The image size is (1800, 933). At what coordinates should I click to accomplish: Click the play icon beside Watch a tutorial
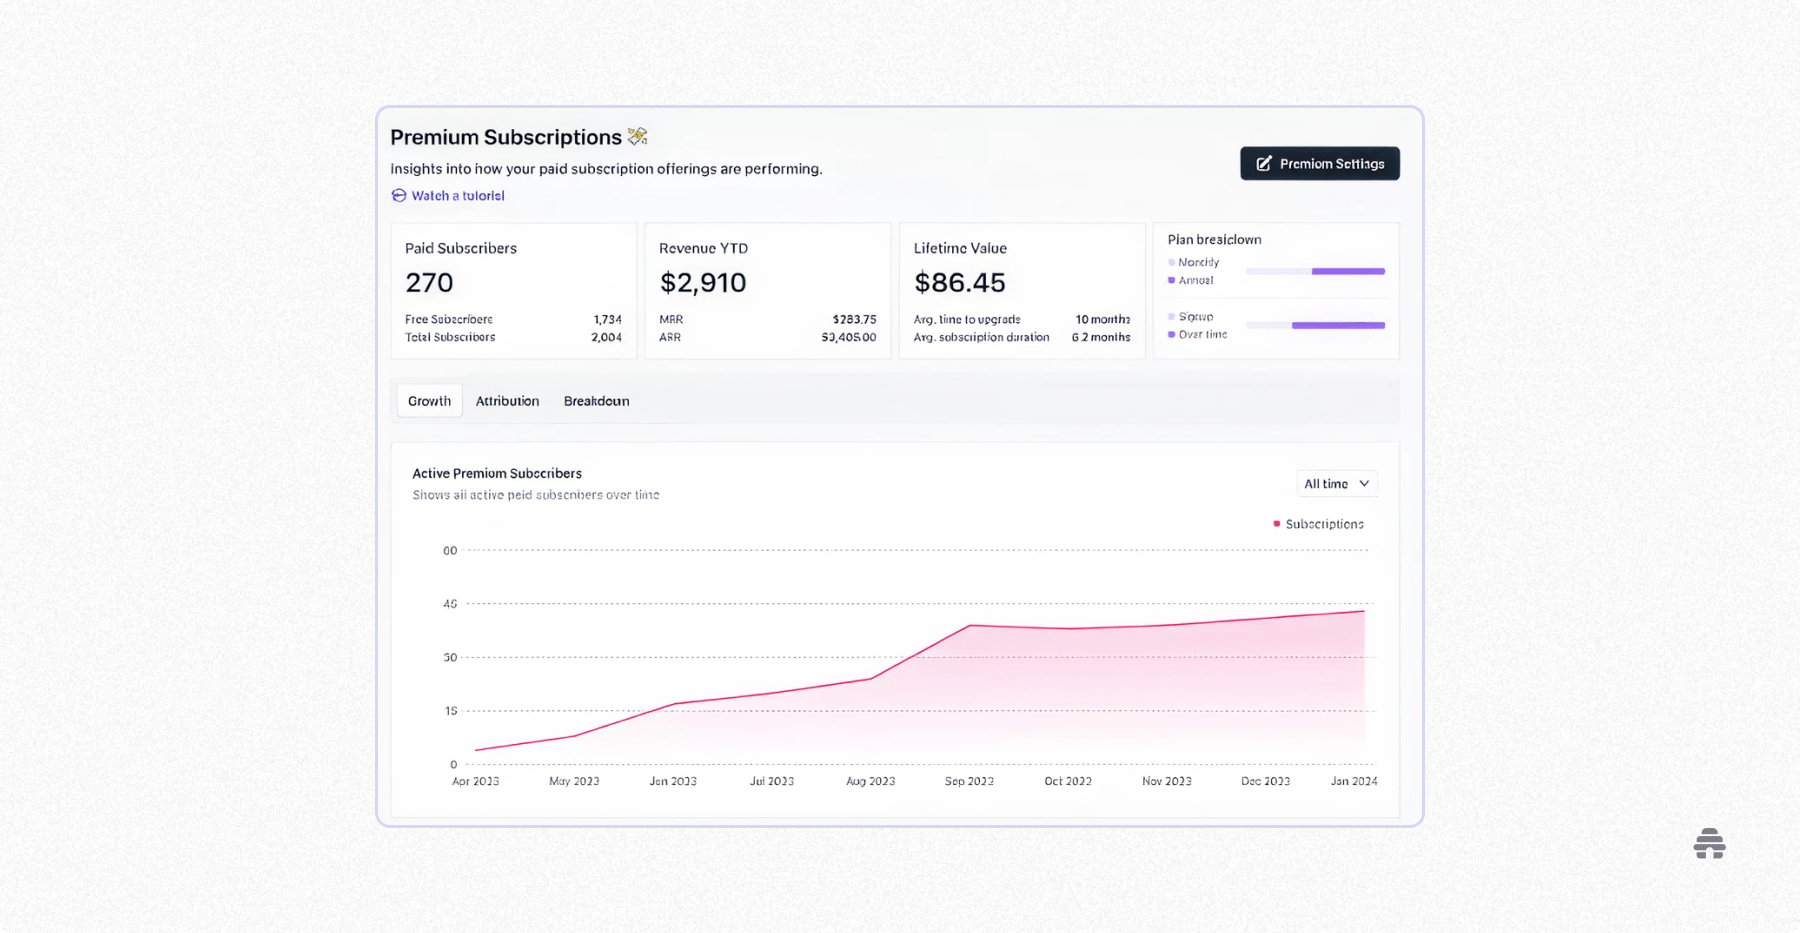point(398,195)
